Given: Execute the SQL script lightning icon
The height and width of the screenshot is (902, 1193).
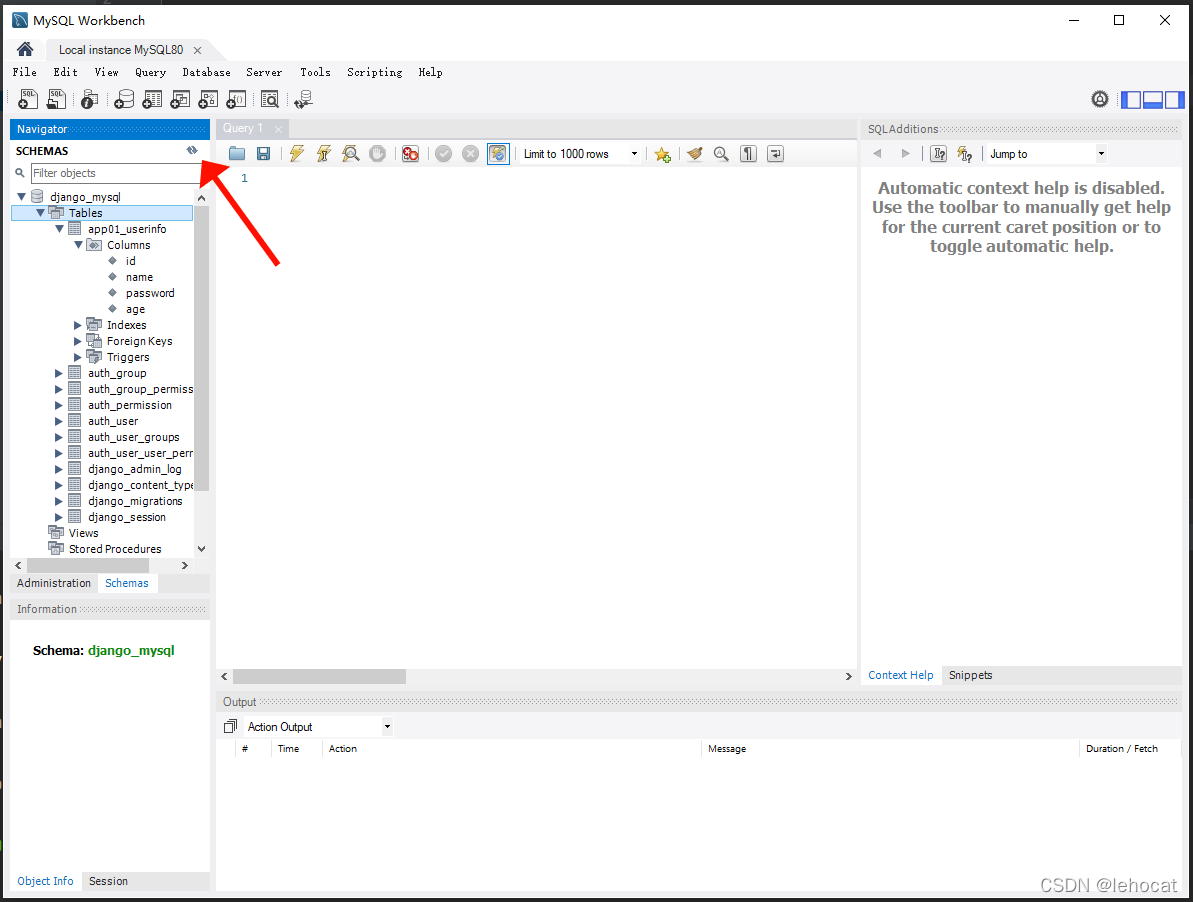Looking at the screenshot, I should [x=297, y=154].
